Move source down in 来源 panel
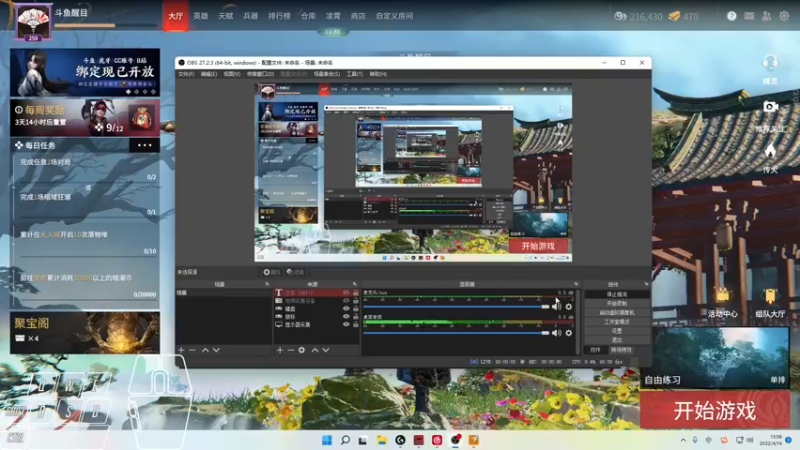800x450 pixels. tap(326, 350)
